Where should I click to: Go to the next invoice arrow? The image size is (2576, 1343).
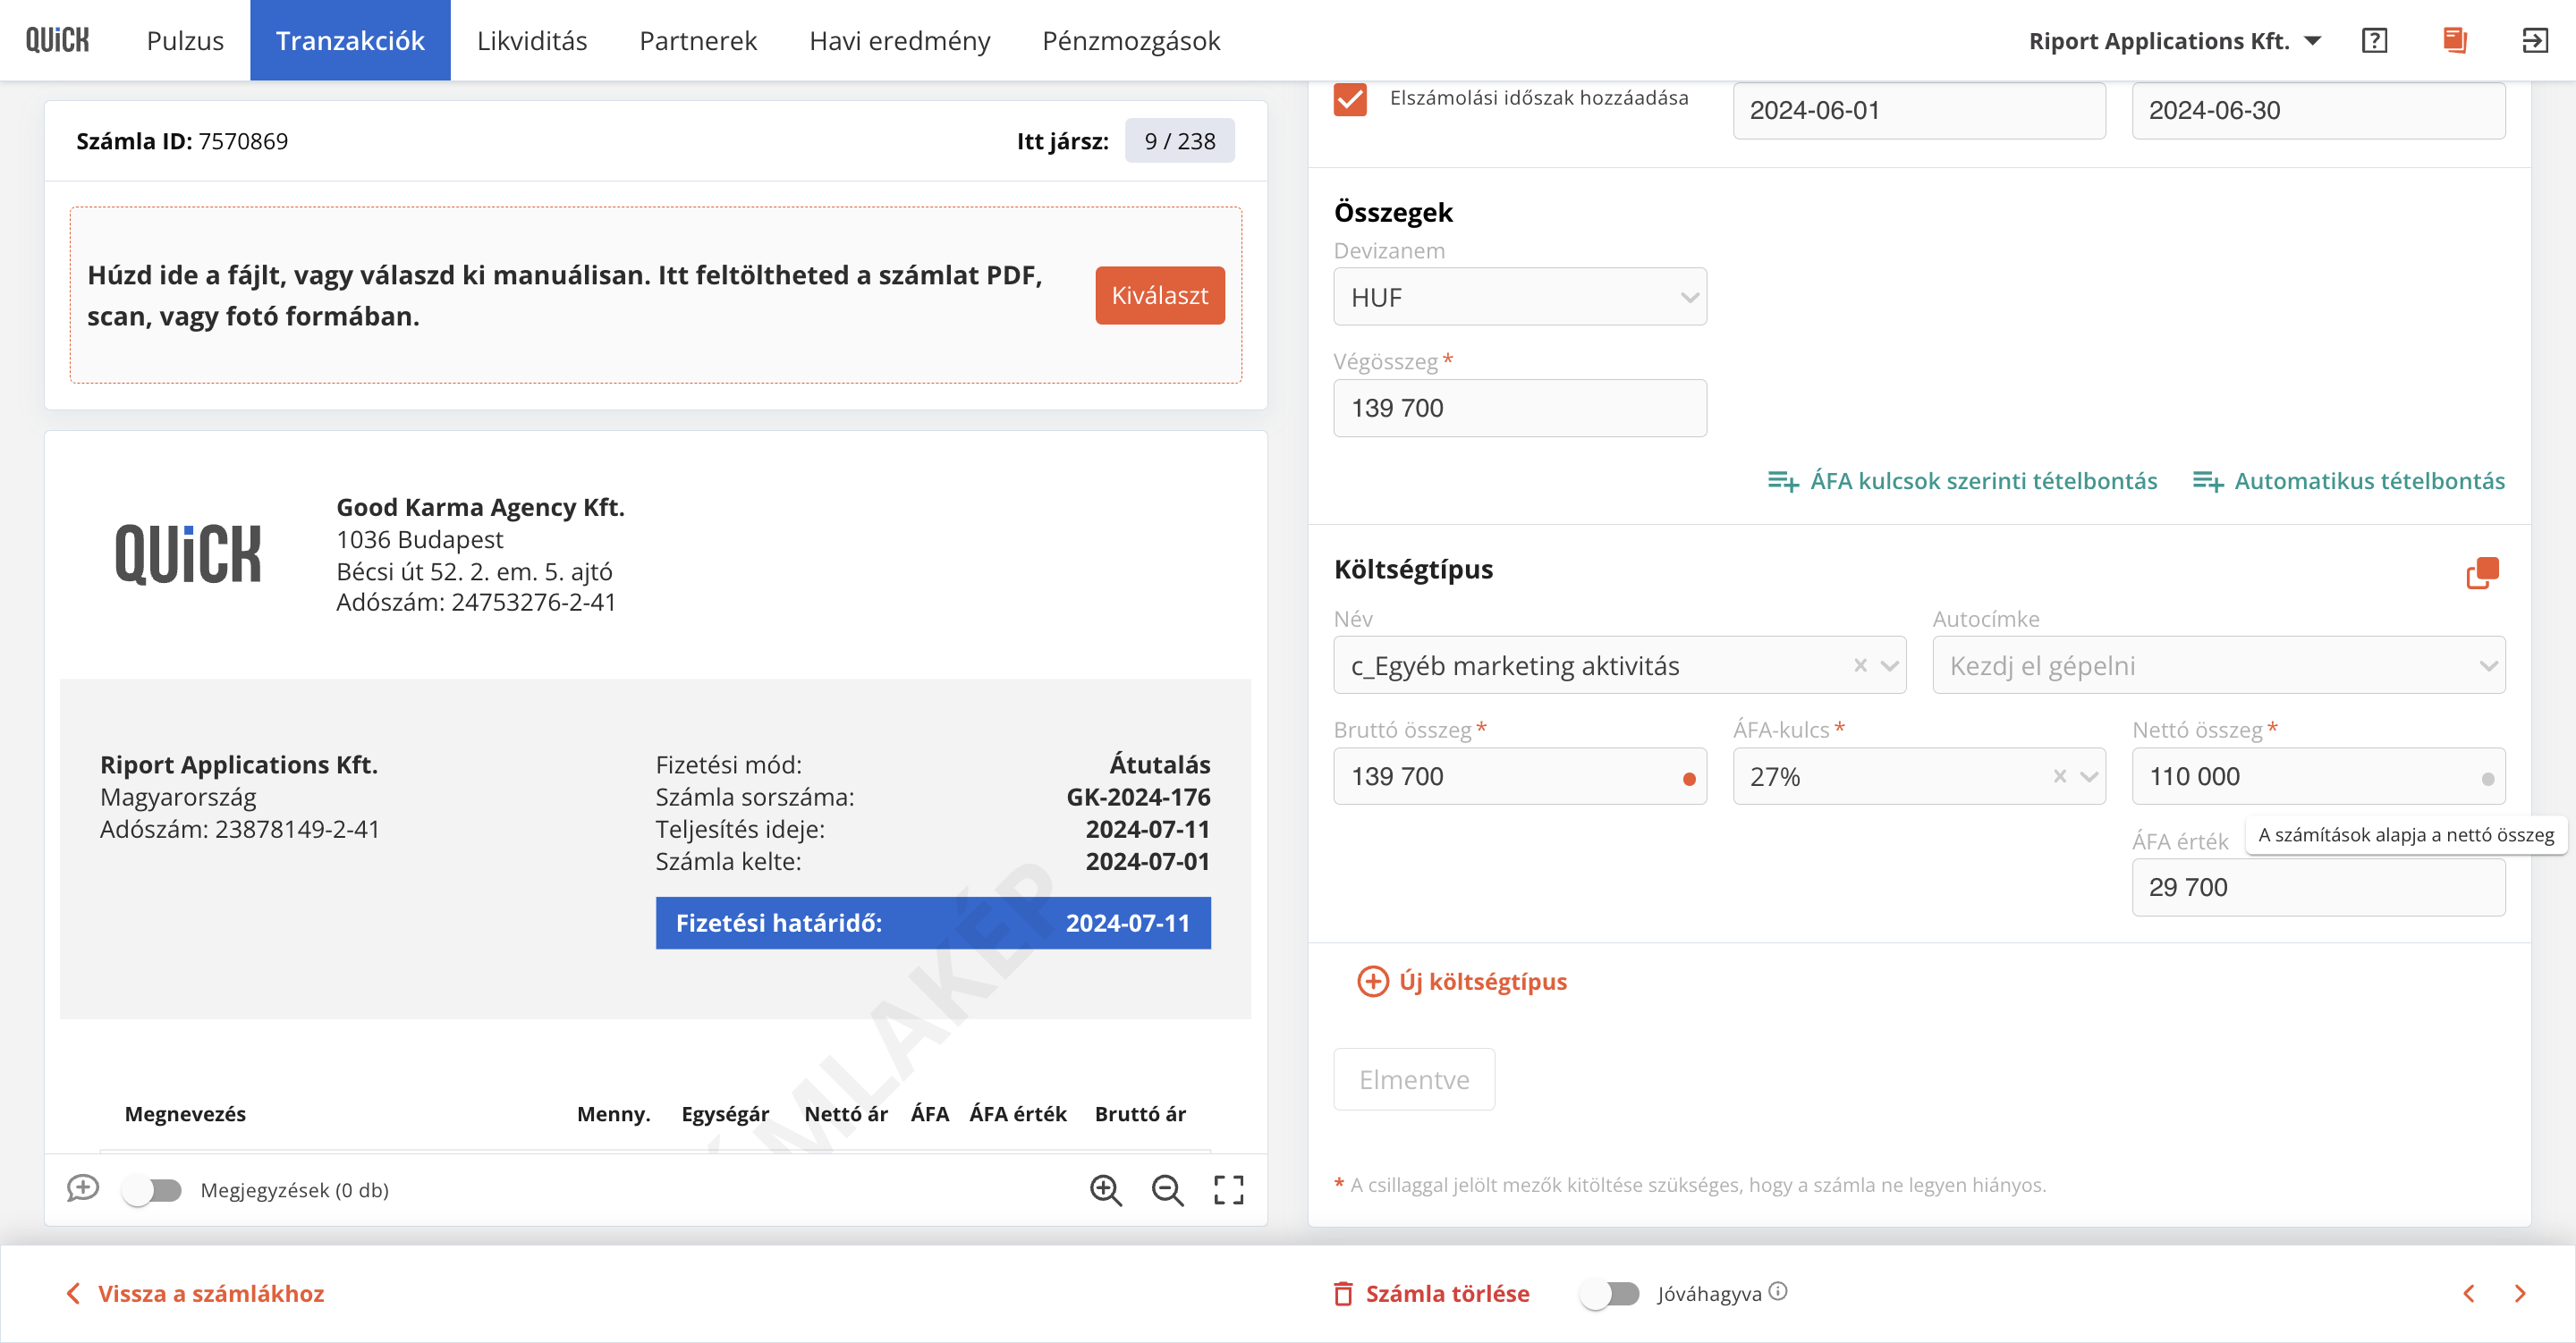coord(2521,1293)
